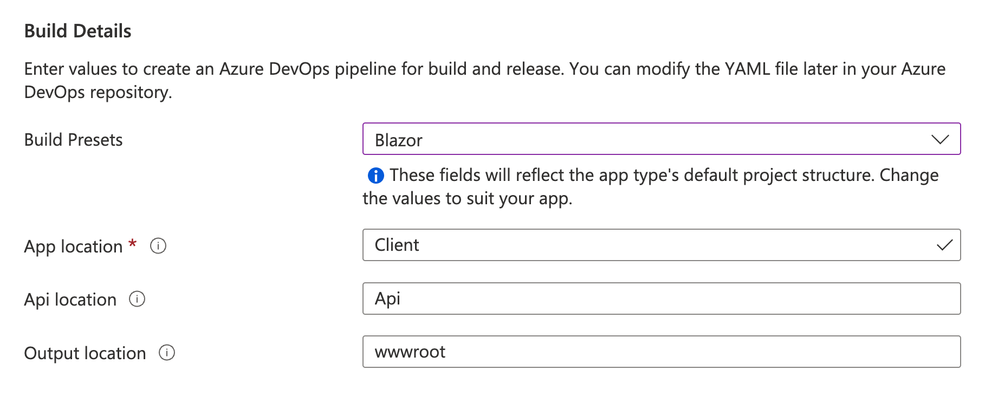Viewport: 998px width, 402px height.
Task: Click the Build Presets label
Action: pyautogui.click(x=73, y=140)
